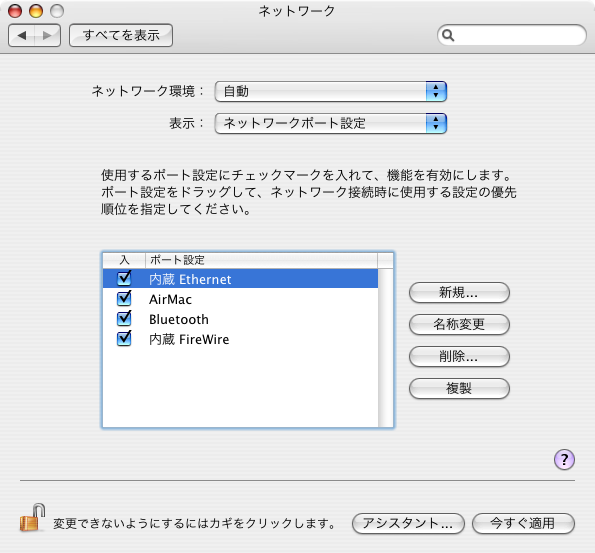Click the back arrow navigation button
The image size is (595, 553).
pos(22,35)
